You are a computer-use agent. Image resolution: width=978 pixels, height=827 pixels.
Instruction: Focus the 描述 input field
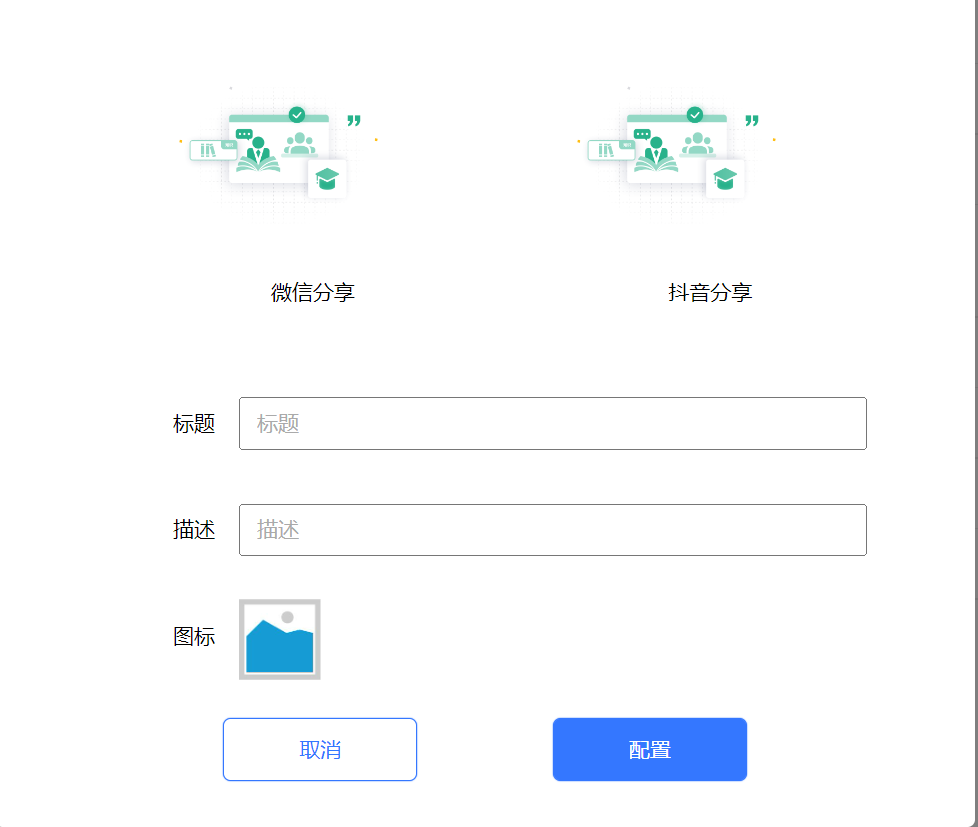[553, 530]
